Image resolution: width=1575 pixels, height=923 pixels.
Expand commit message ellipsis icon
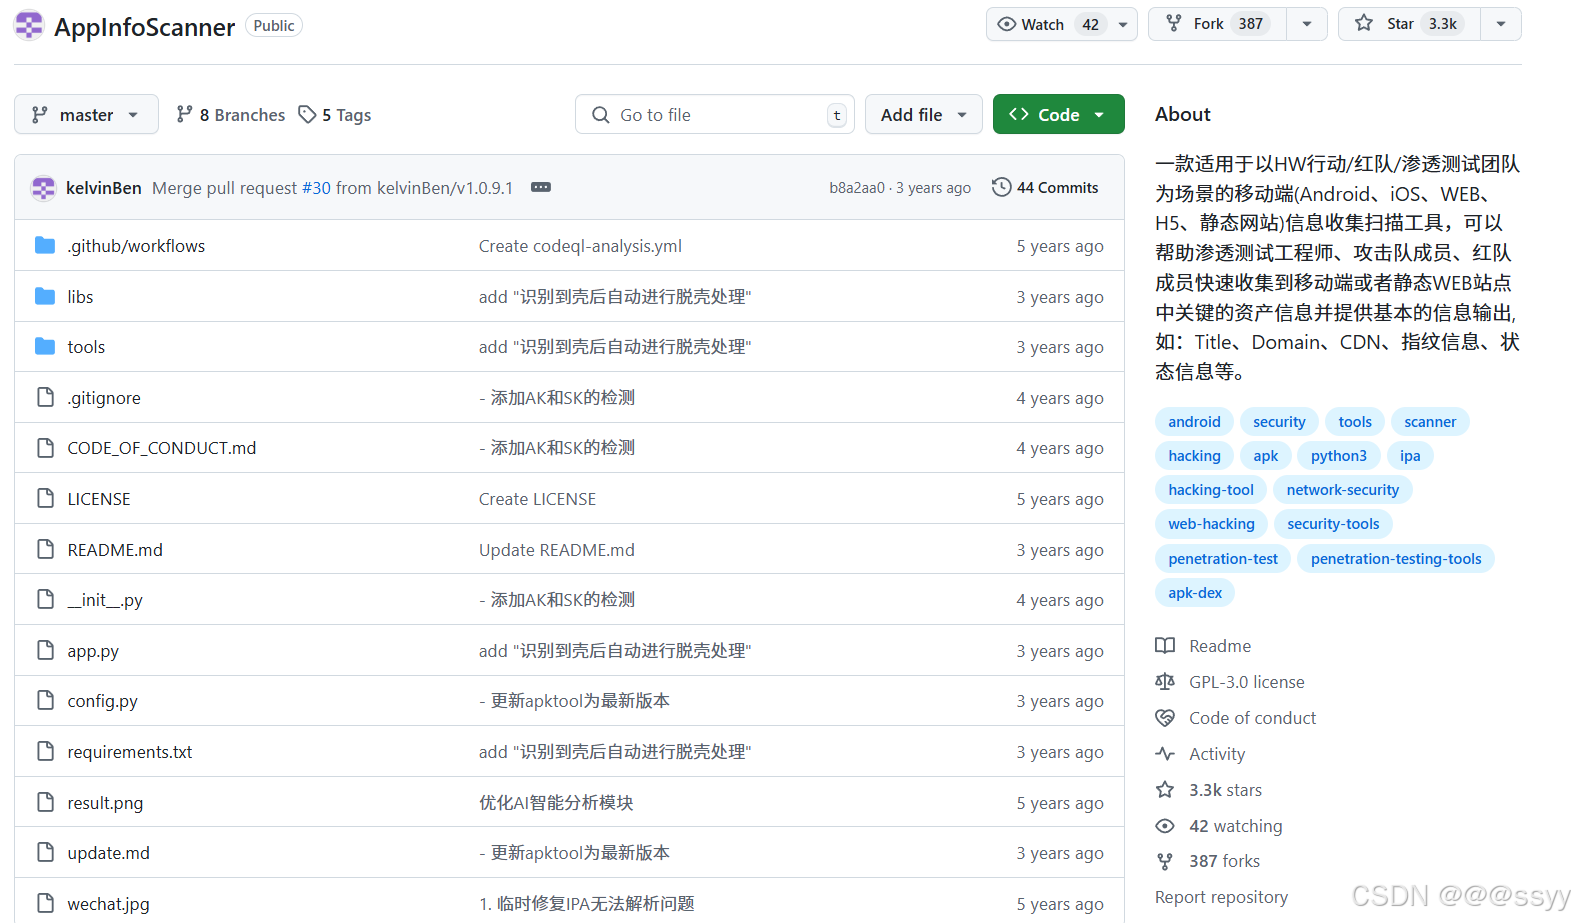click(x=541, y=188)
